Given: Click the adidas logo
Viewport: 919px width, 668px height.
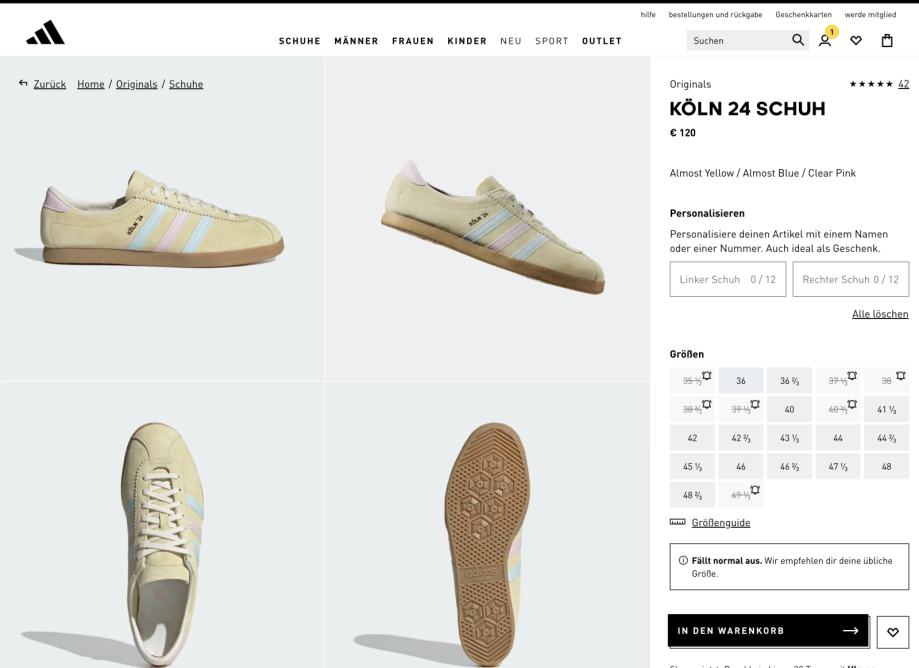Looking at the screenshot, I should tap(45, 33).
